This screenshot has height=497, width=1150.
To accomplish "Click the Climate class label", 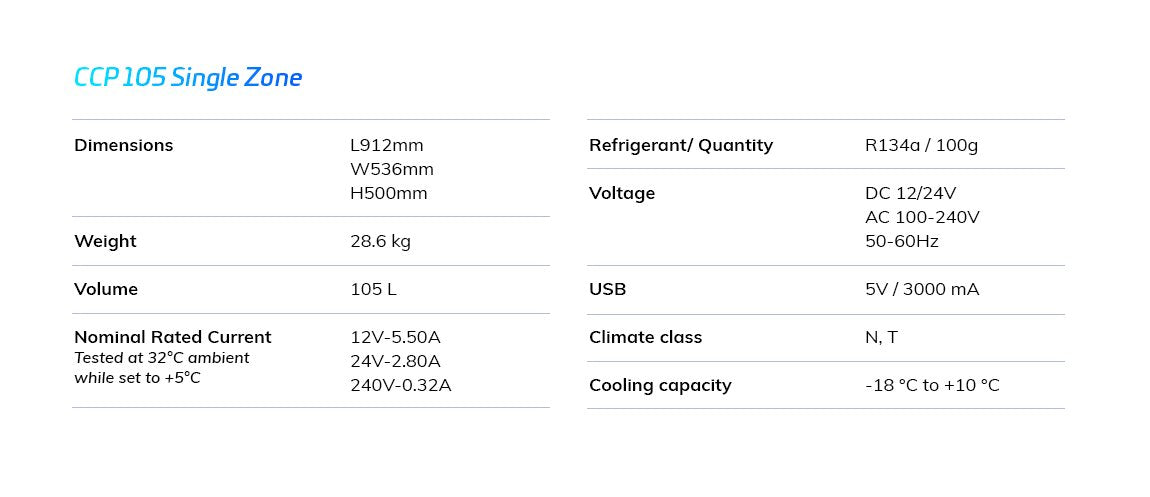I will pyautogui.click(x=645, y=337).
